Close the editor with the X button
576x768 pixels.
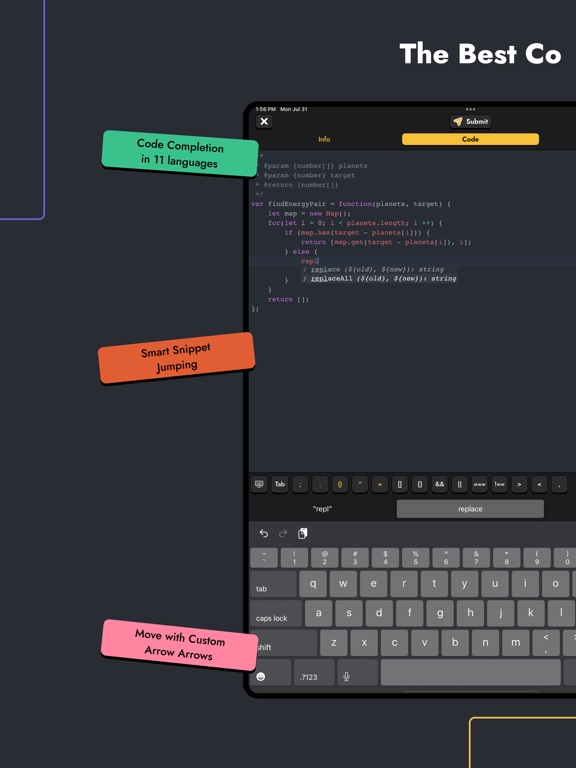[264, 121]
